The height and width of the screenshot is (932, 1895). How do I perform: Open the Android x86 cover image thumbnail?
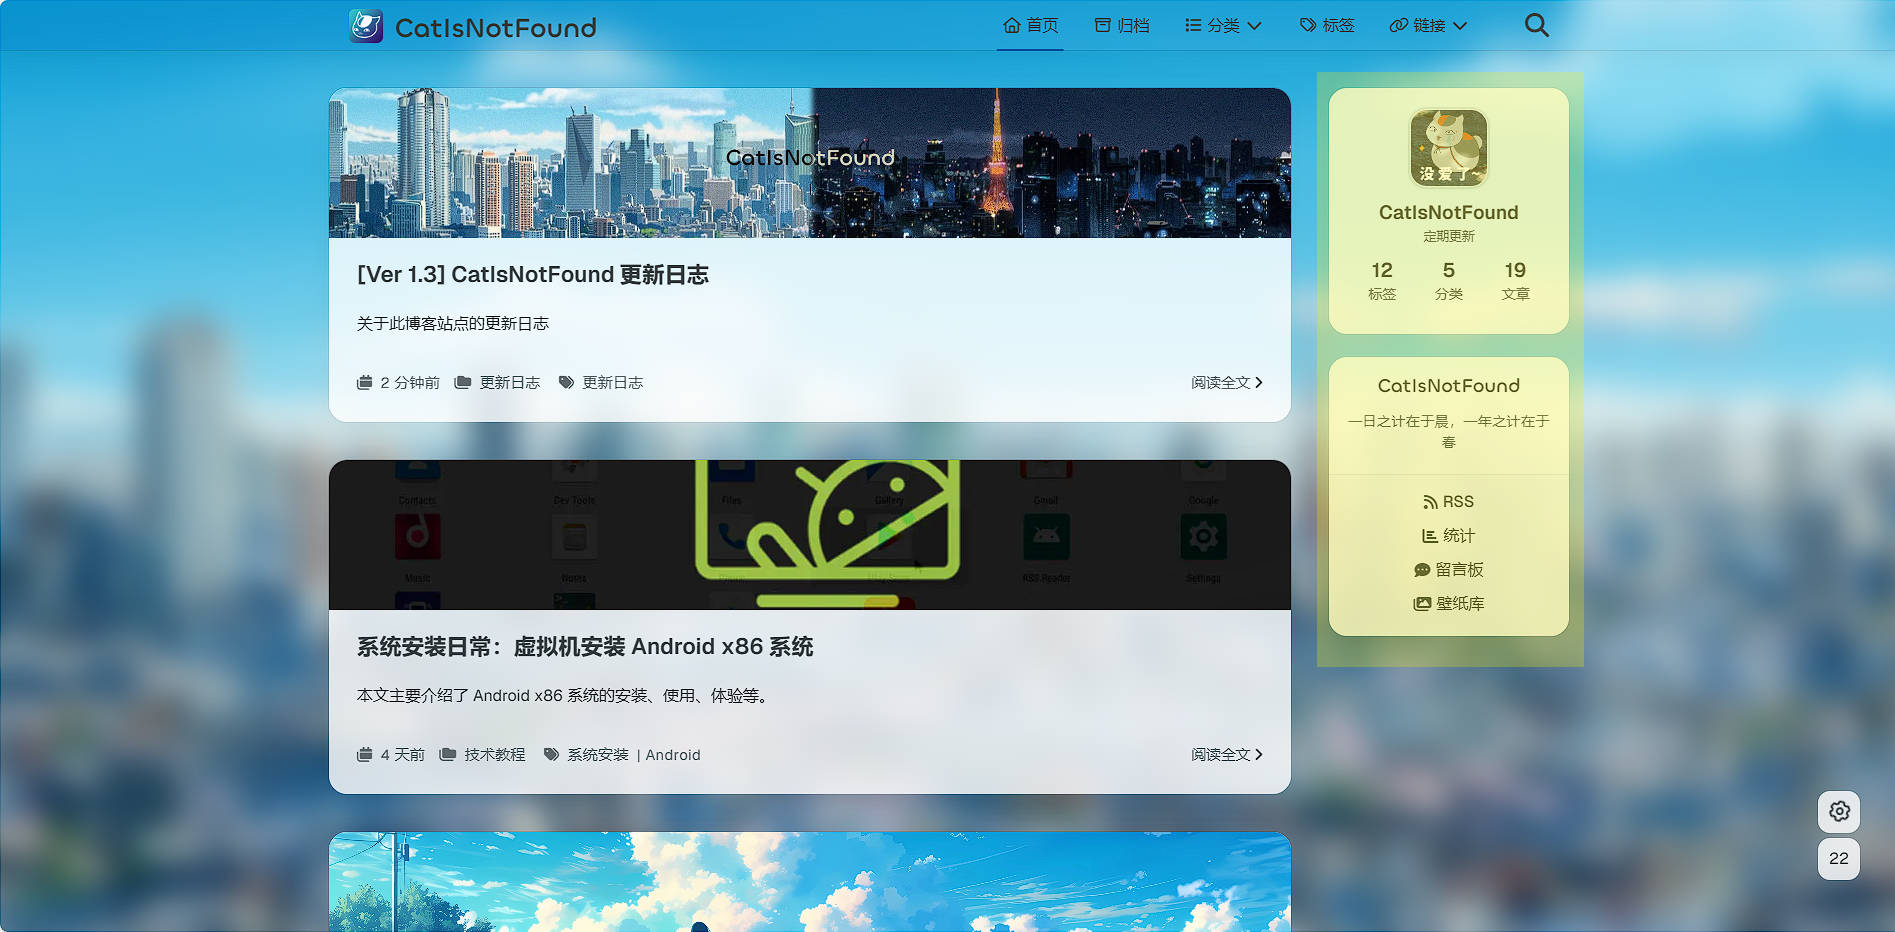(810, 535)
